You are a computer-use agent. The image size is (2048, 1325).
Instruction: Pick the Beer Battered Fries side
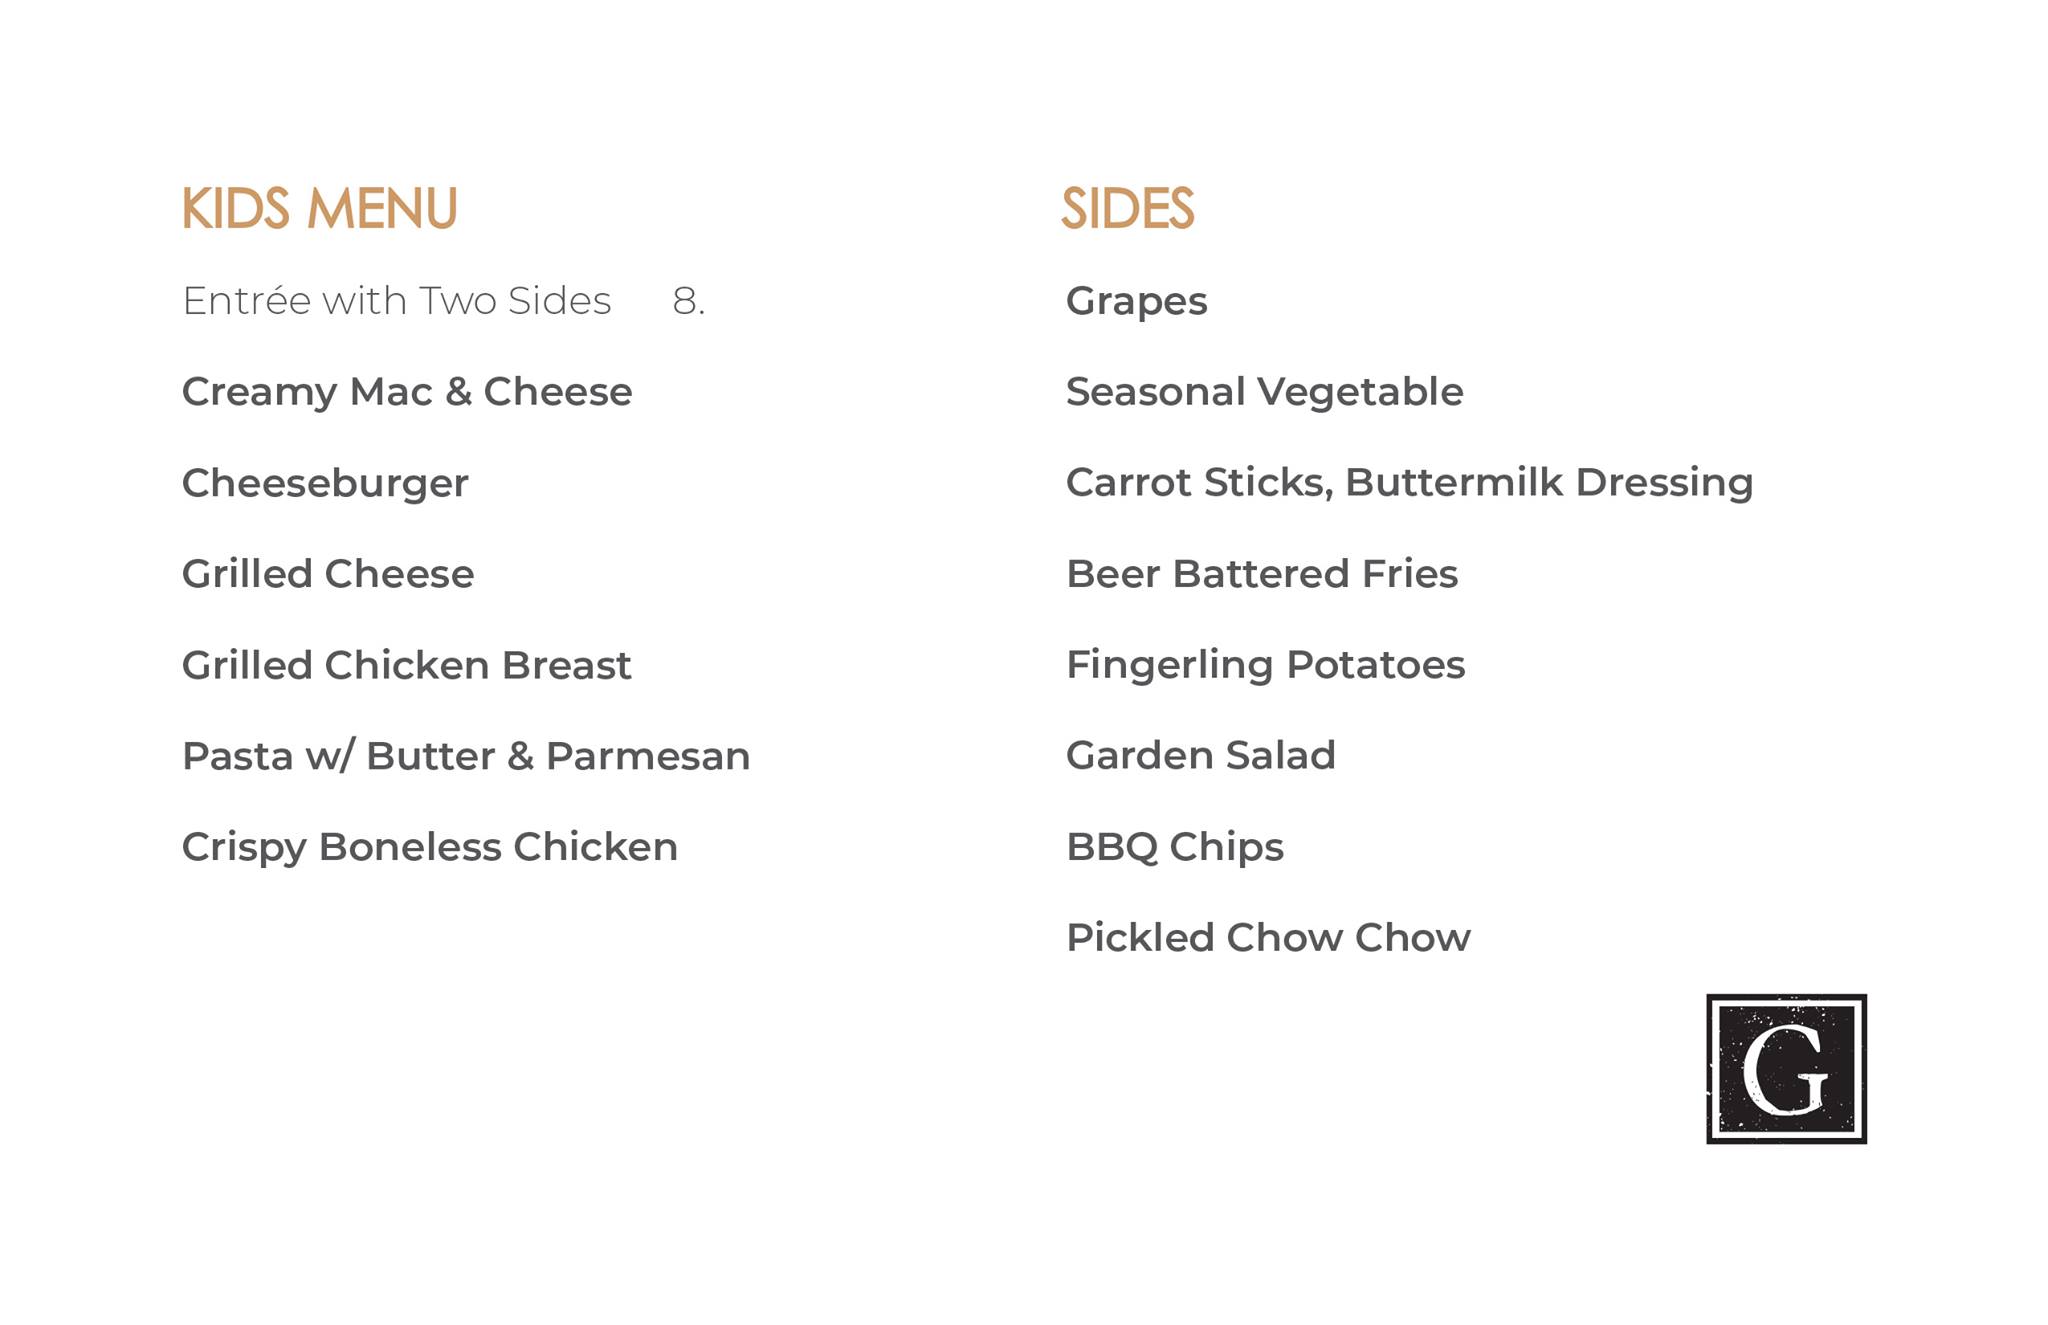point(1261,574)
